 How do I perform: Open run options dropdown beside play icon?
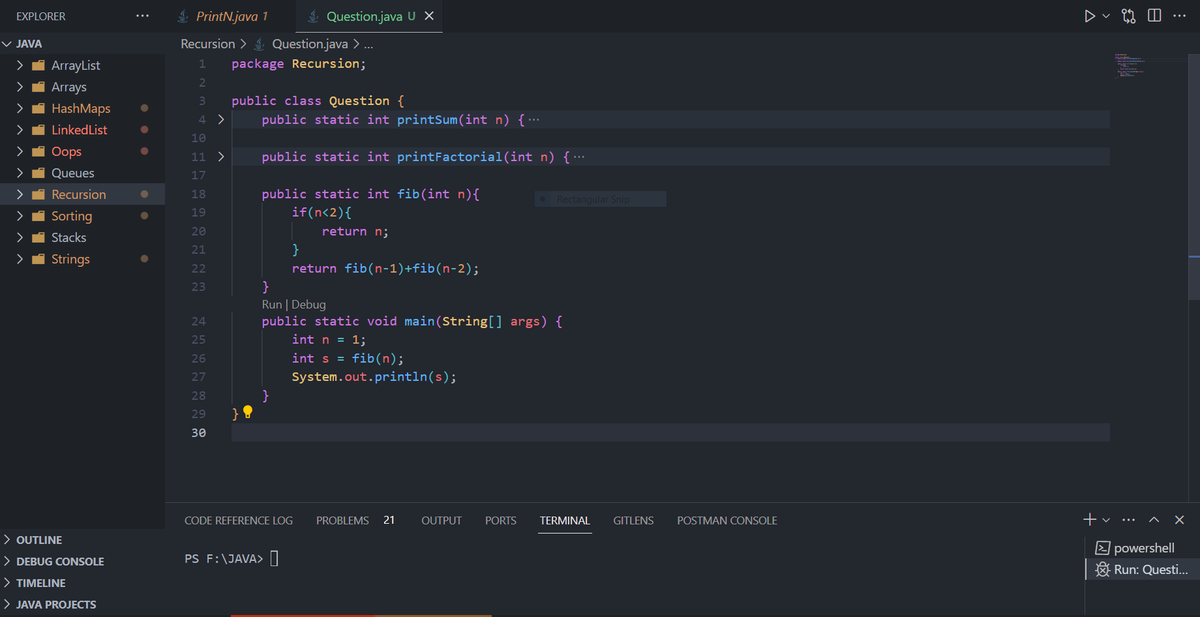(x=1107, y=16)
